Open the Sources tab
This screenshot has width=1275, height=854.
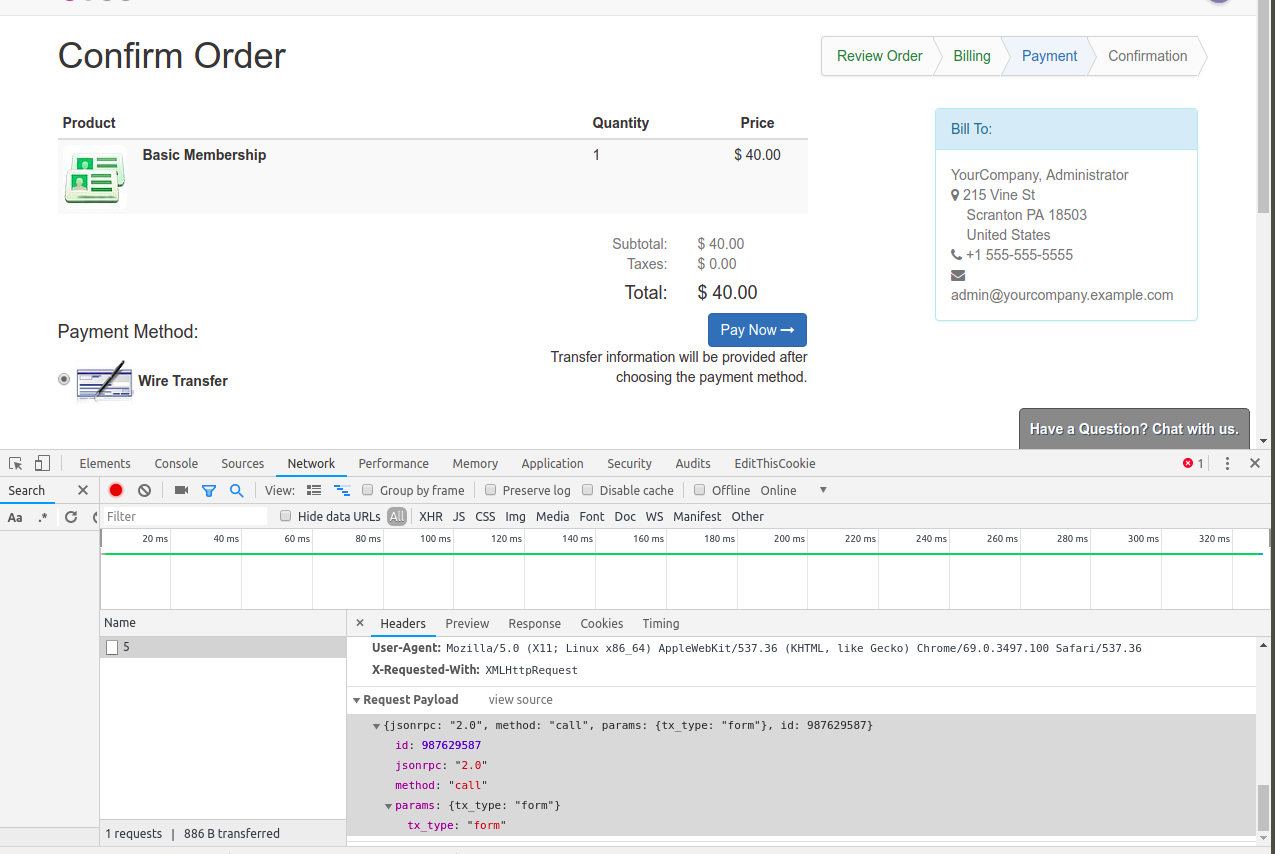pos(243,463)
